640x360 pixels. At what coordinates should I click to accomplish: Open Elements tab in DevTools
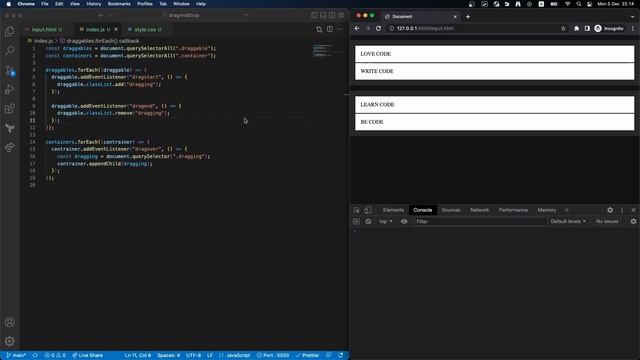[393, 210]
